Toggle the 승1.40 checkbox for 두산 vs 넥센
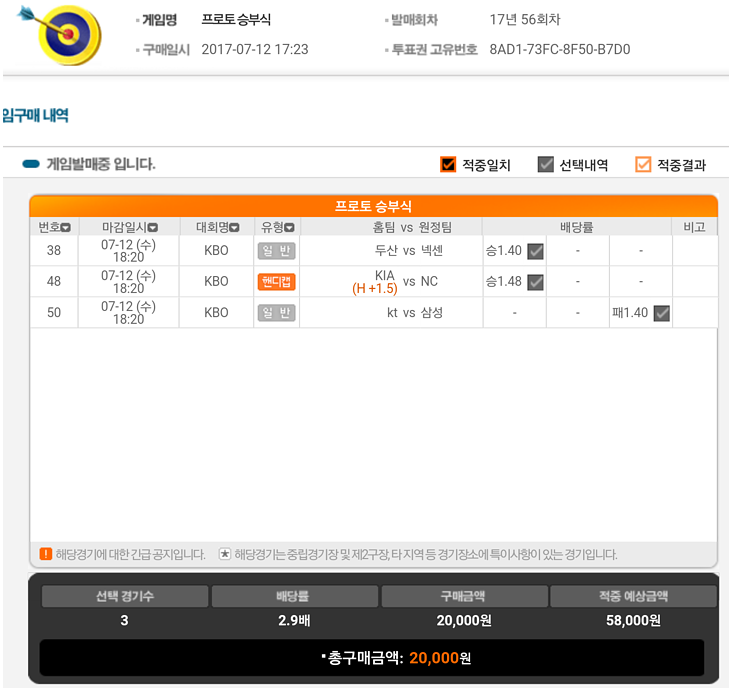 536,251
